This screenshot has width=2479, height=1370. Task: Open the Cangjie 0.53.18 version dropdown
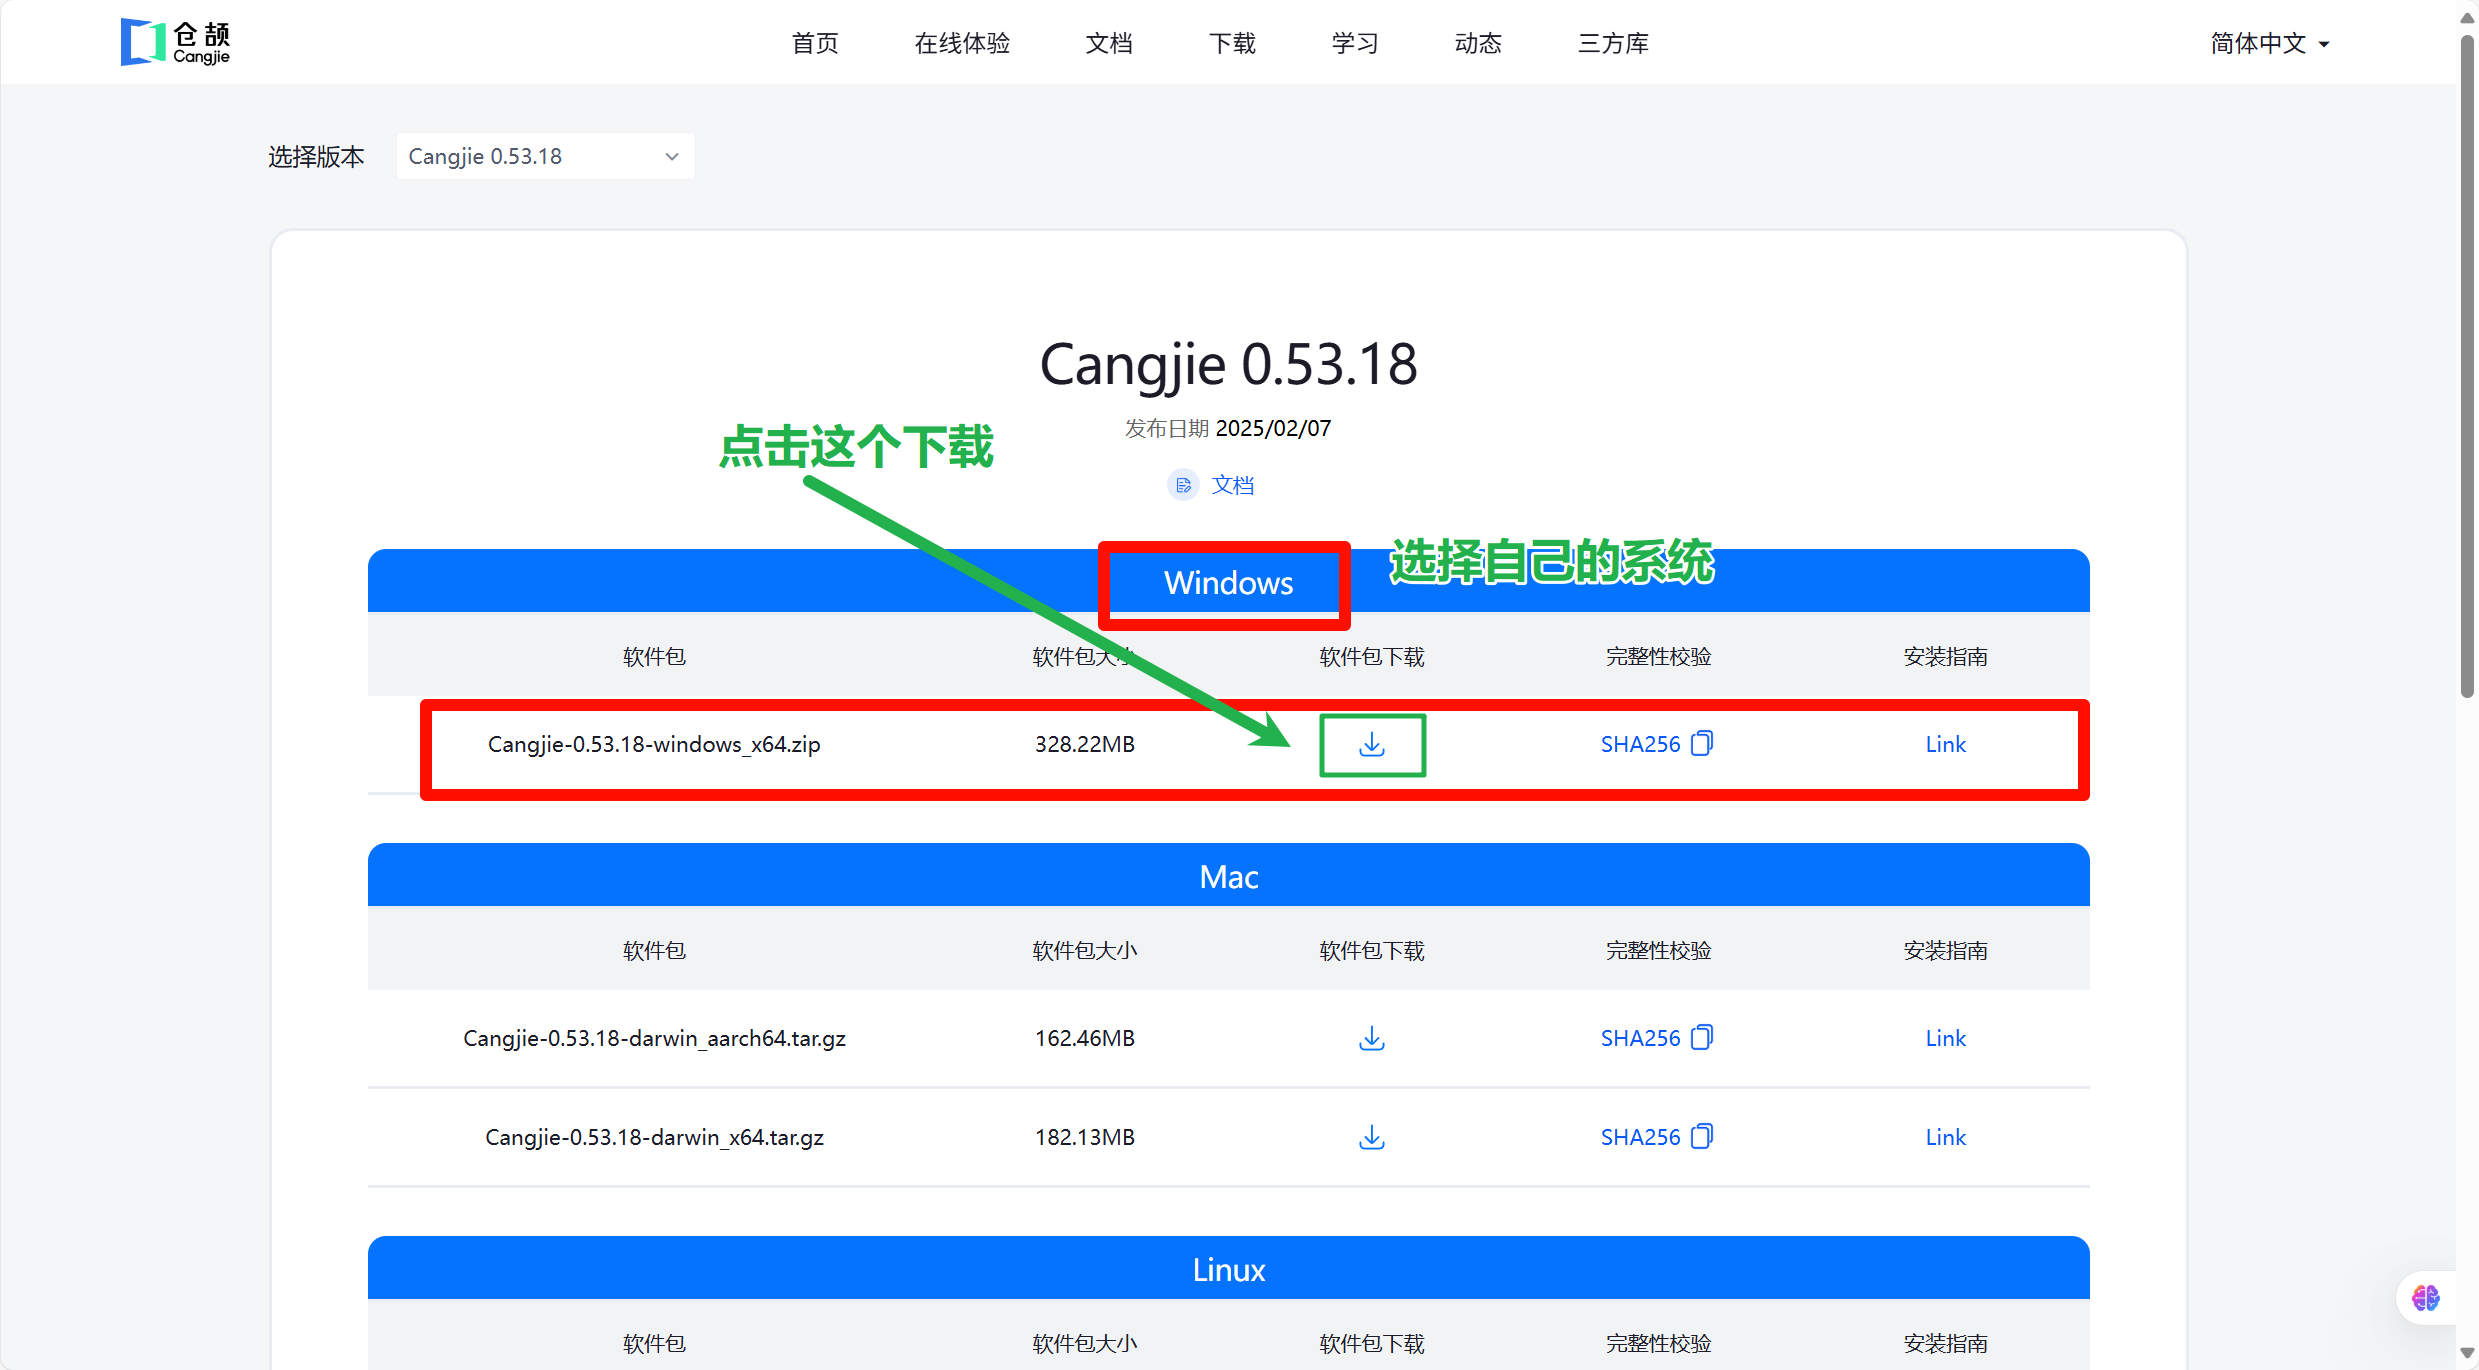click(545, 156)
